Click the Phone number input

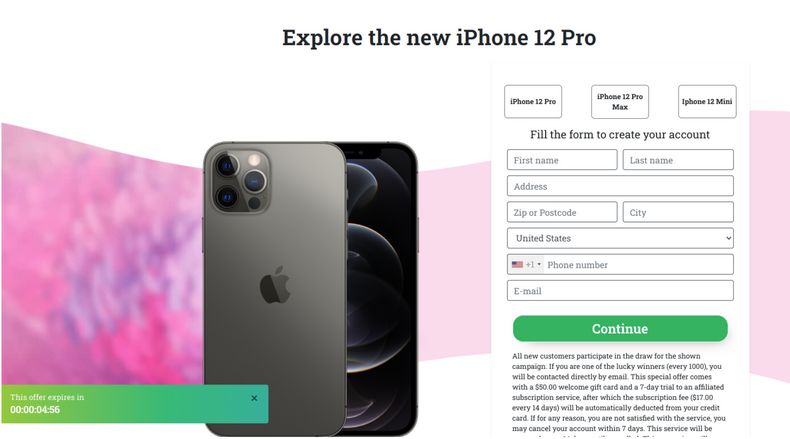coord(638,265)
